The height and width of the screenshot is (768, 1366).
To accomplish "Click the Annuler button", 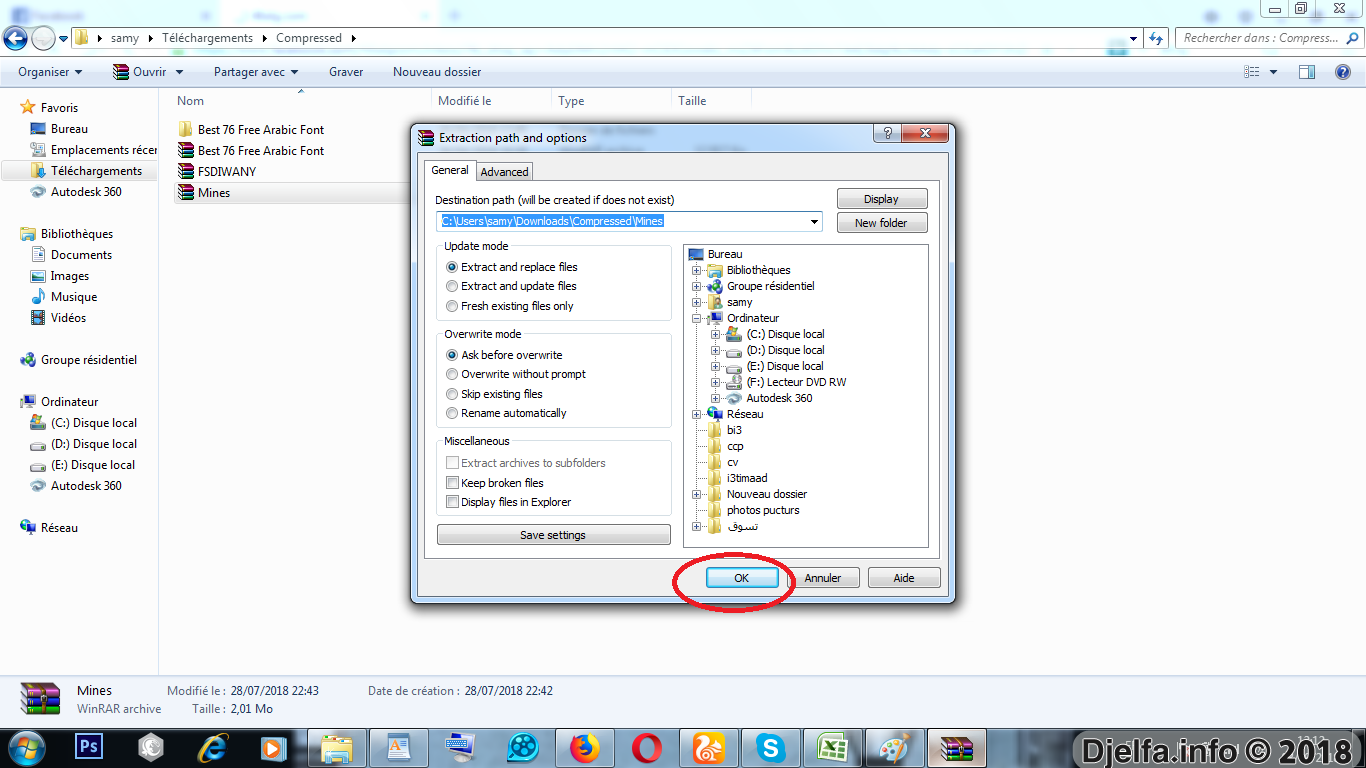I will click(x=823, y=578).
